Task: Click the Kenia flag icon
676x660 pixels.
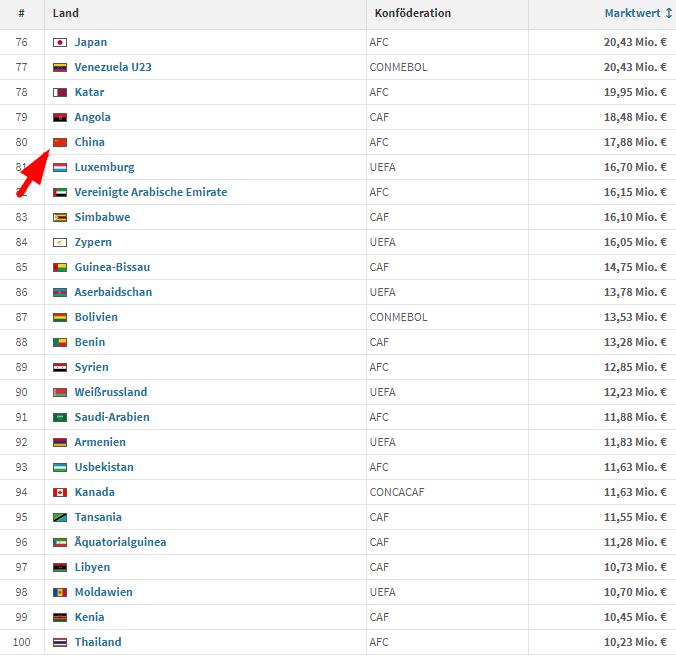Action: point(59,617)
